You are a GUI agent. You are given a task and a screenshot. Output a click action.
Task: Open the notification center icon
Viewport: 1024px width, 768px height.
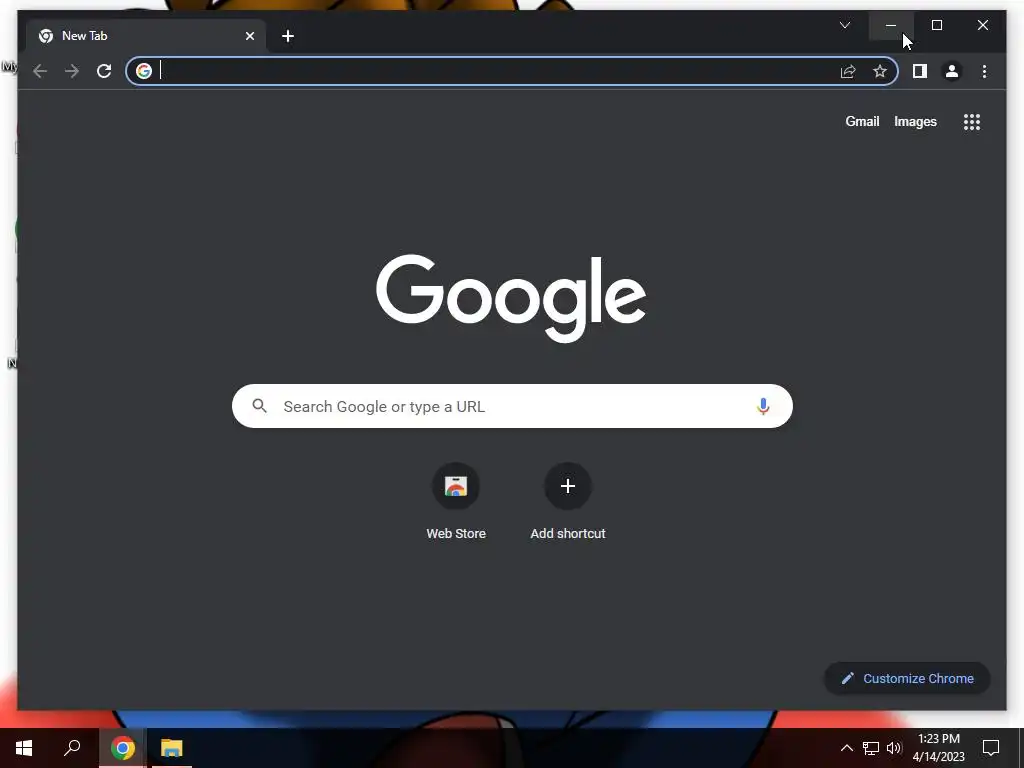pyautogui.click(x=991, y=748)
